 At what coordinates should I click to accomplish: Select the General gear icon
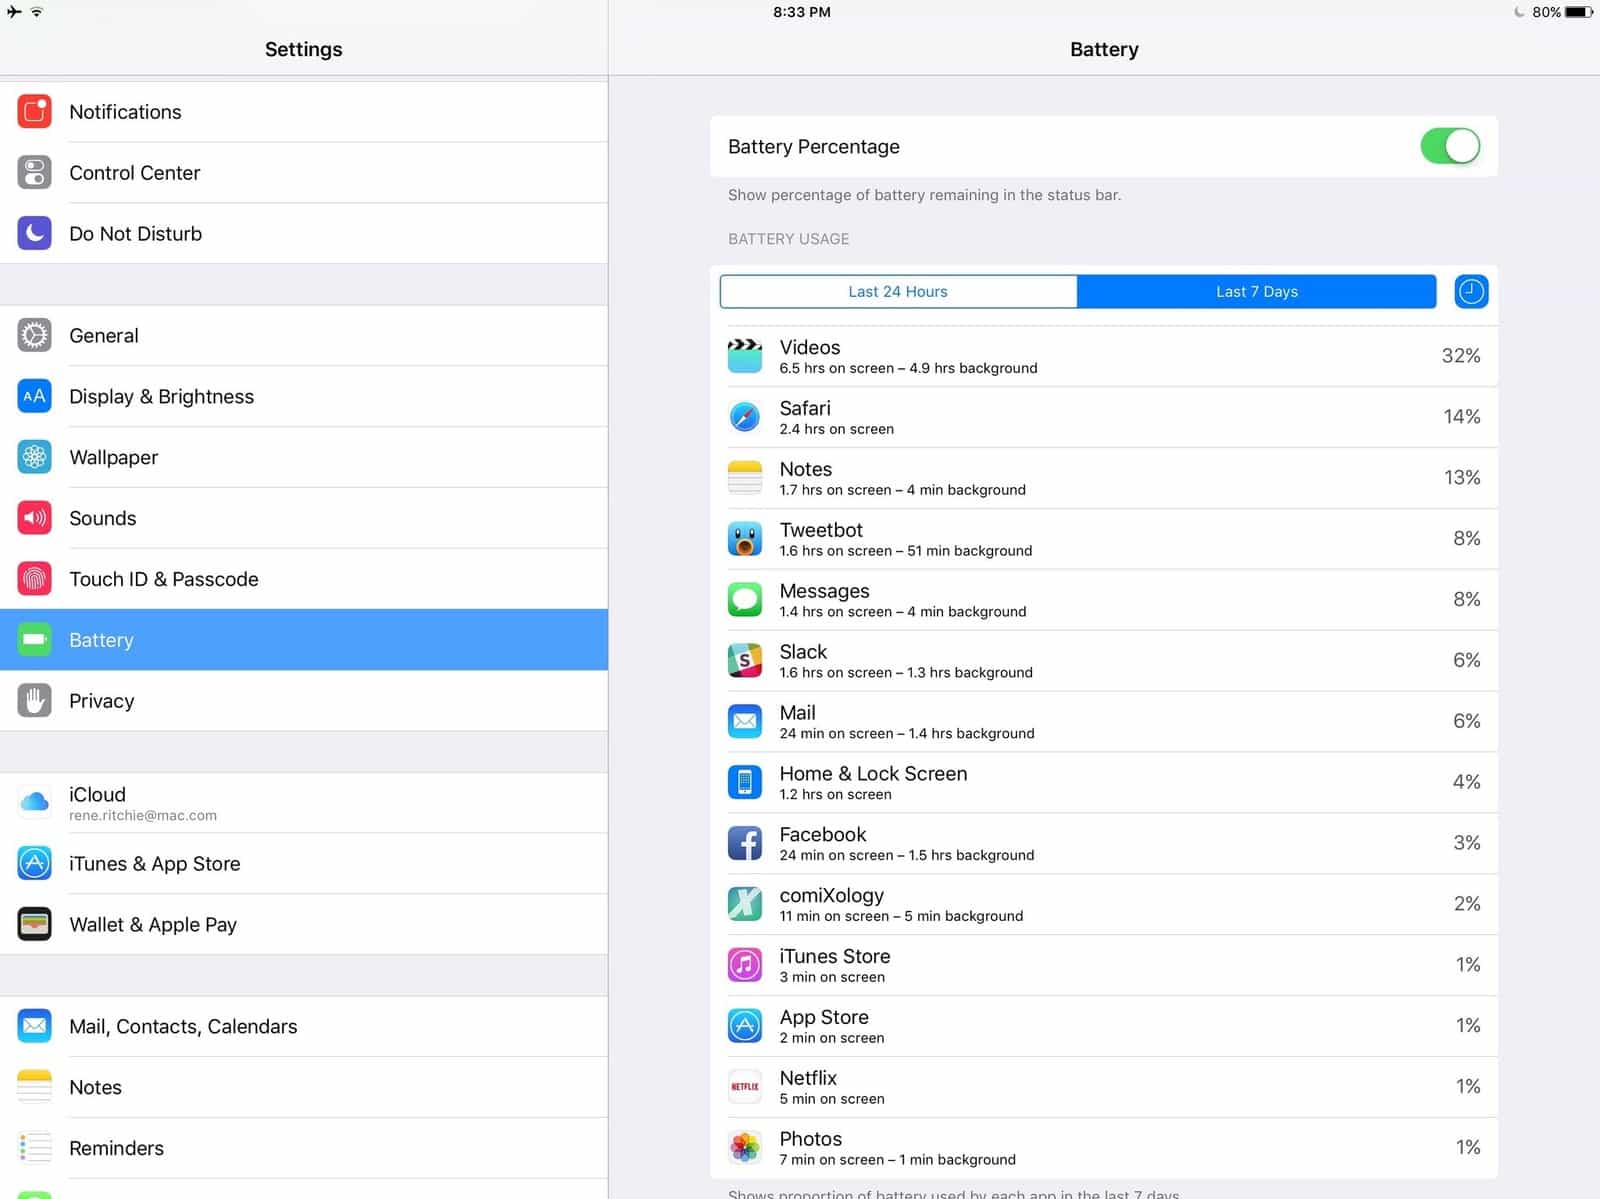click(x=35, y=335)
